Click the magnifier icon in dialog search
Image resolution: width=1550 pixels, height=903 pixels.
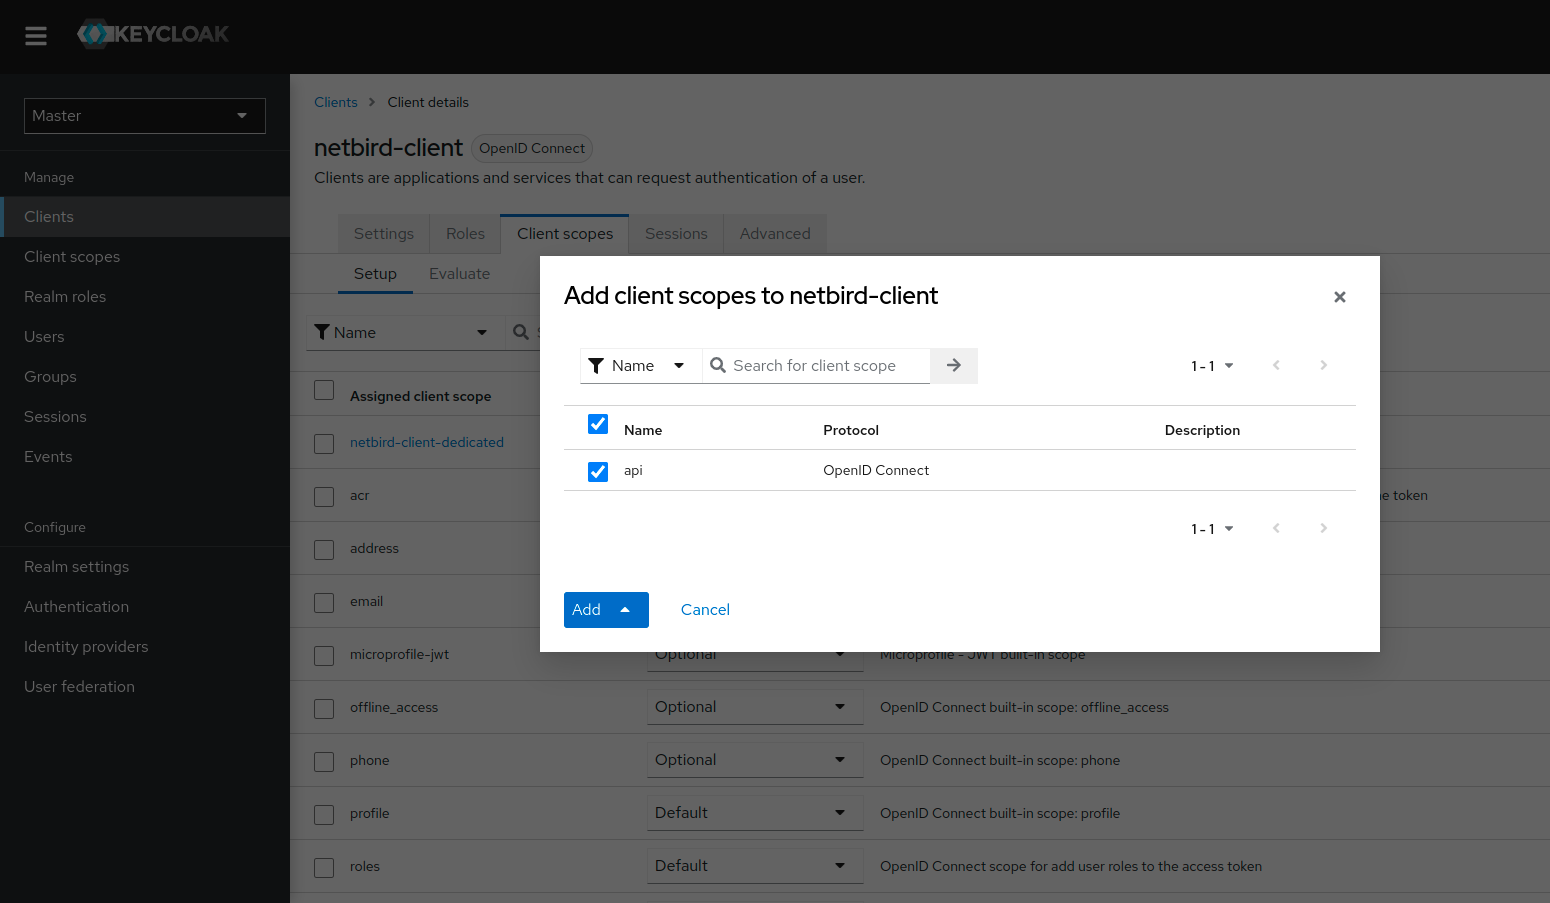coord(718,366)
